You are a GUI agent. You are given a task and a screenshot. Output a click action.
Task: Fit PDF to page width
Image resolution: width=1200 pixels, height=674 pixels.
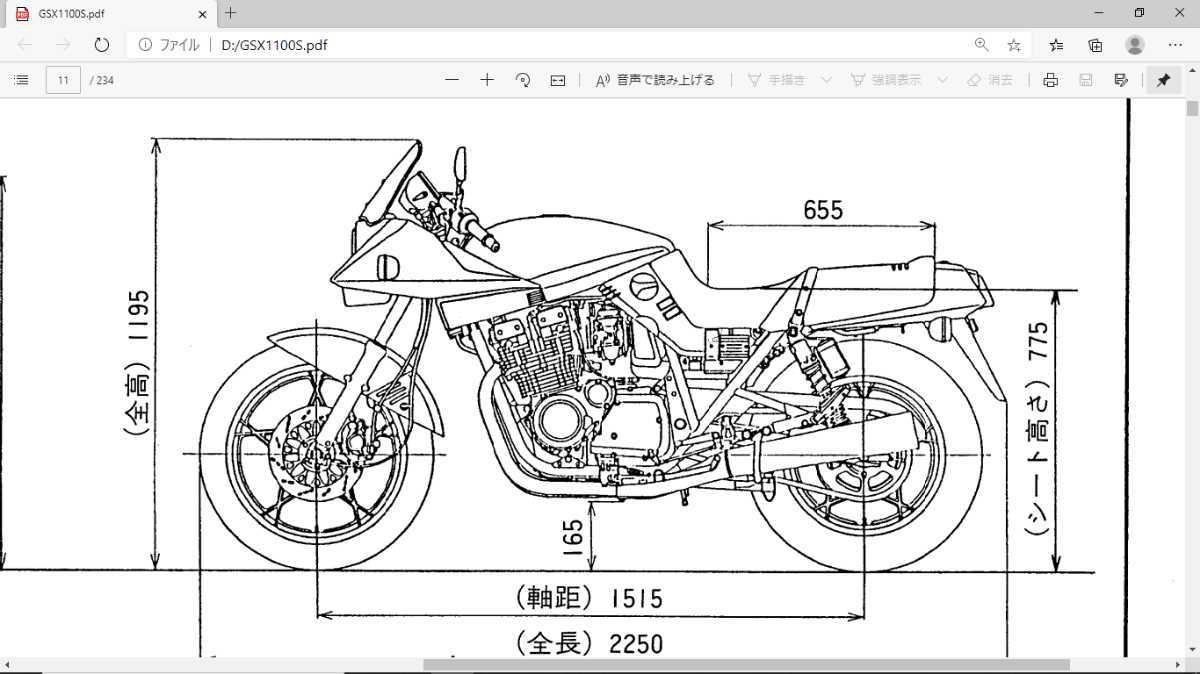(558, 80)
